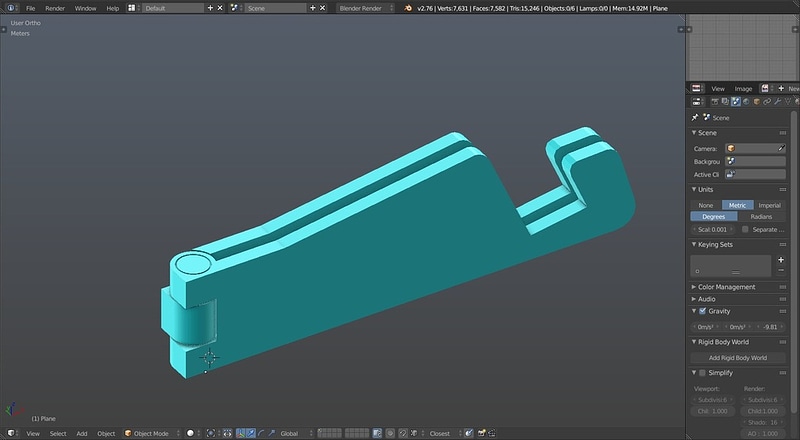Click the image browse icon in image editor

click(x=765, y=88)
